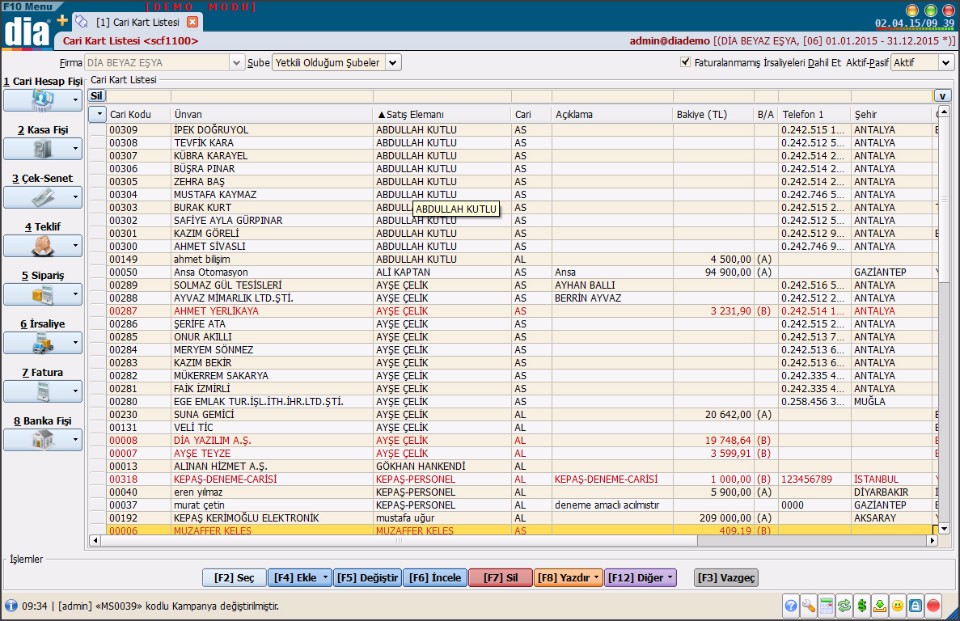This screenshot has width=960, height=621.
Task: Open the [F8] Yazdır dropdown button
Action: tap(569, 578)
